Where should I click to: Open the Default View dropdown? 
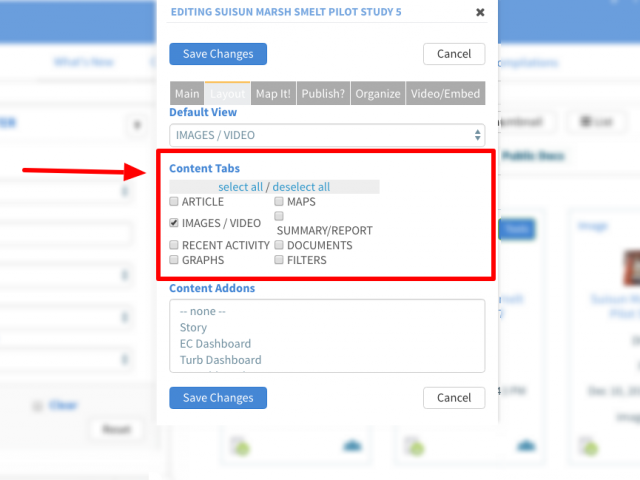pos(327,135)
